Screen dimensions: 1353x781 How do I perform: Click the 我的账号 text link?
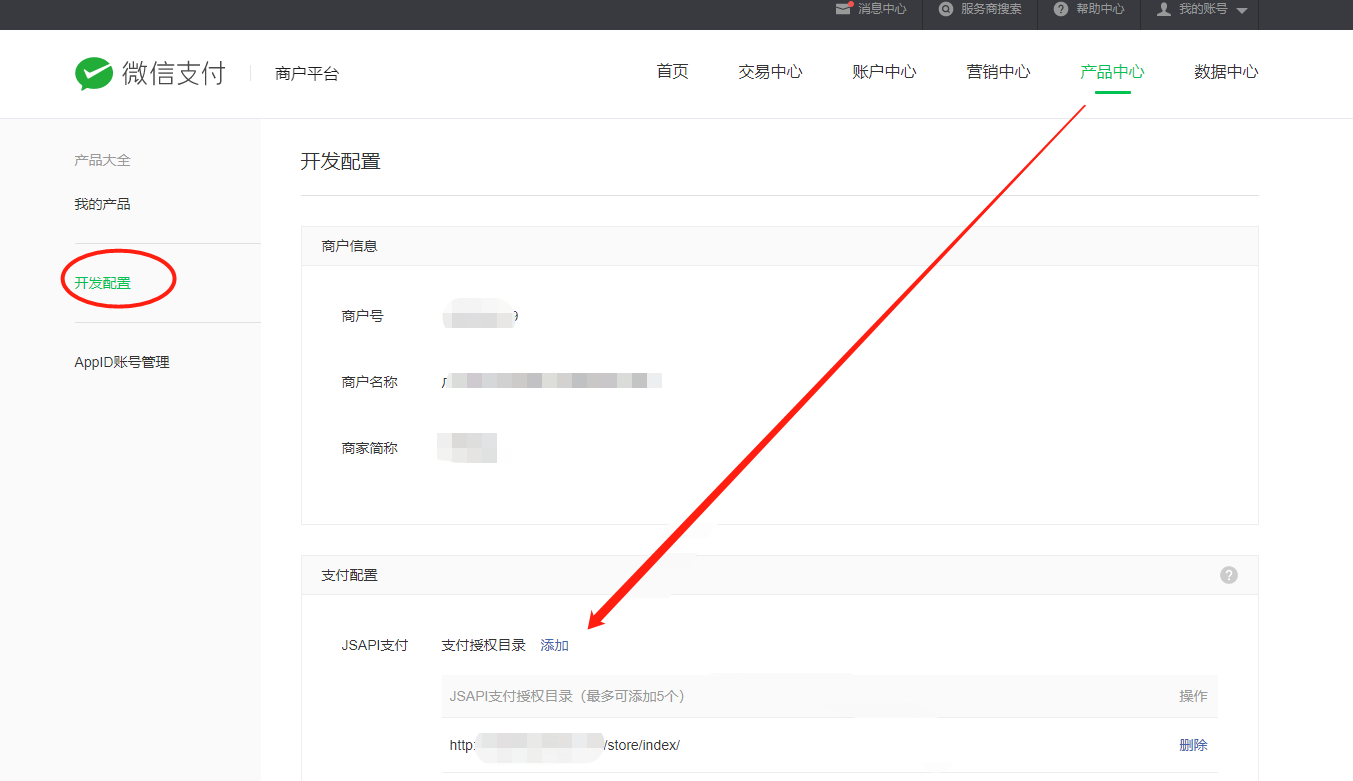[x=1203, y=9]
